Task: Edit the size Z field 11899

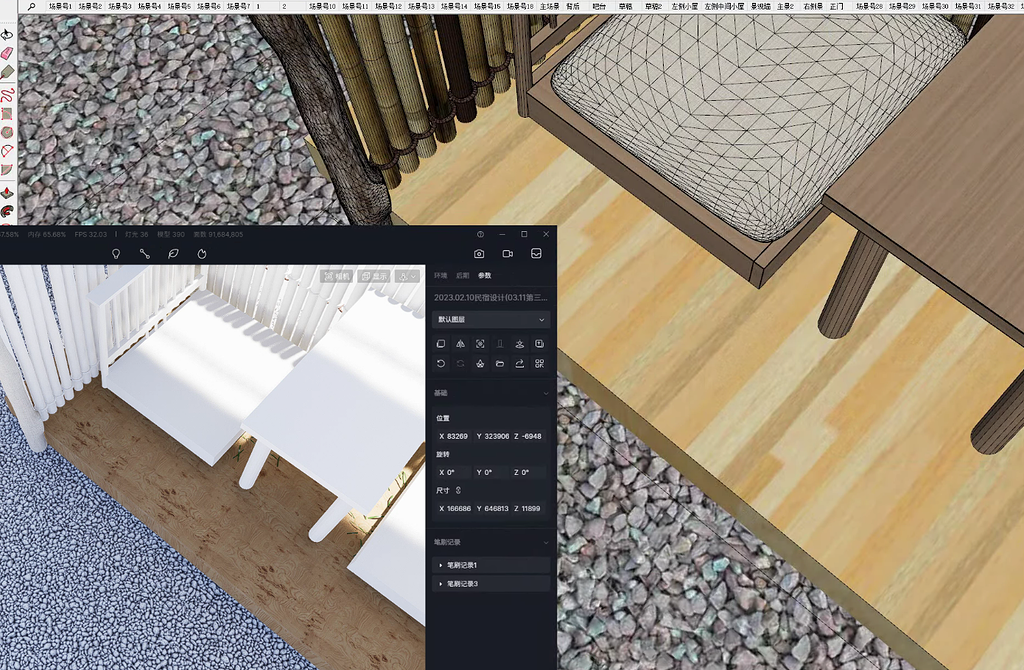Action: (528, 508)
